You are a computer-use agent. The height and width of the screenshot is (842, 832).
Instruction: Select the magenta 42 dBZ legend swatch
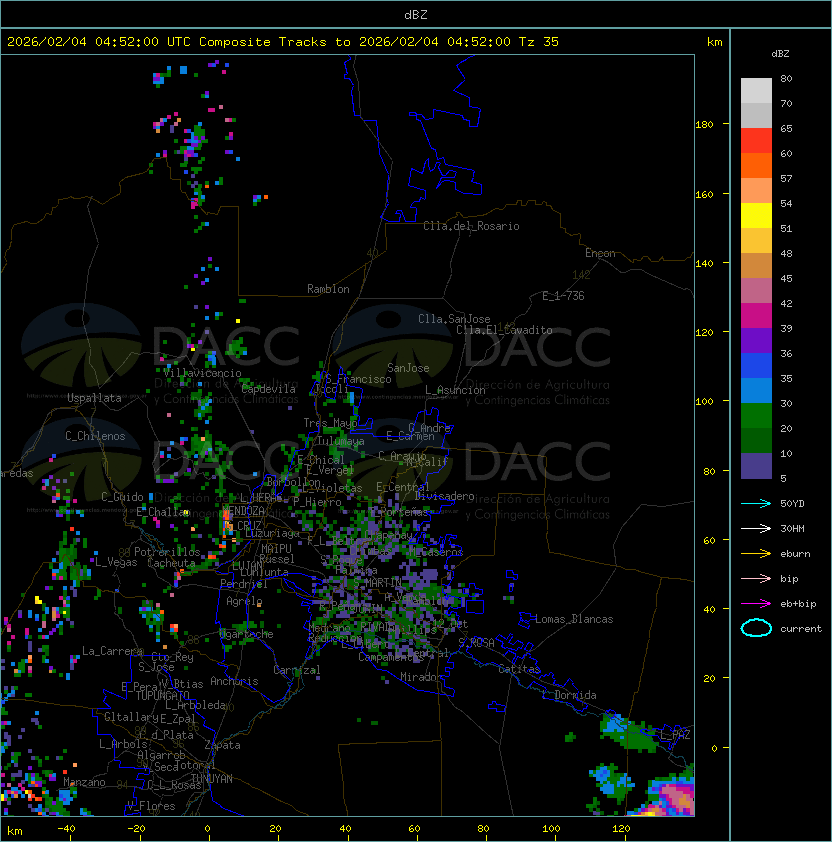pyautogui.click(x=756, y=316)
